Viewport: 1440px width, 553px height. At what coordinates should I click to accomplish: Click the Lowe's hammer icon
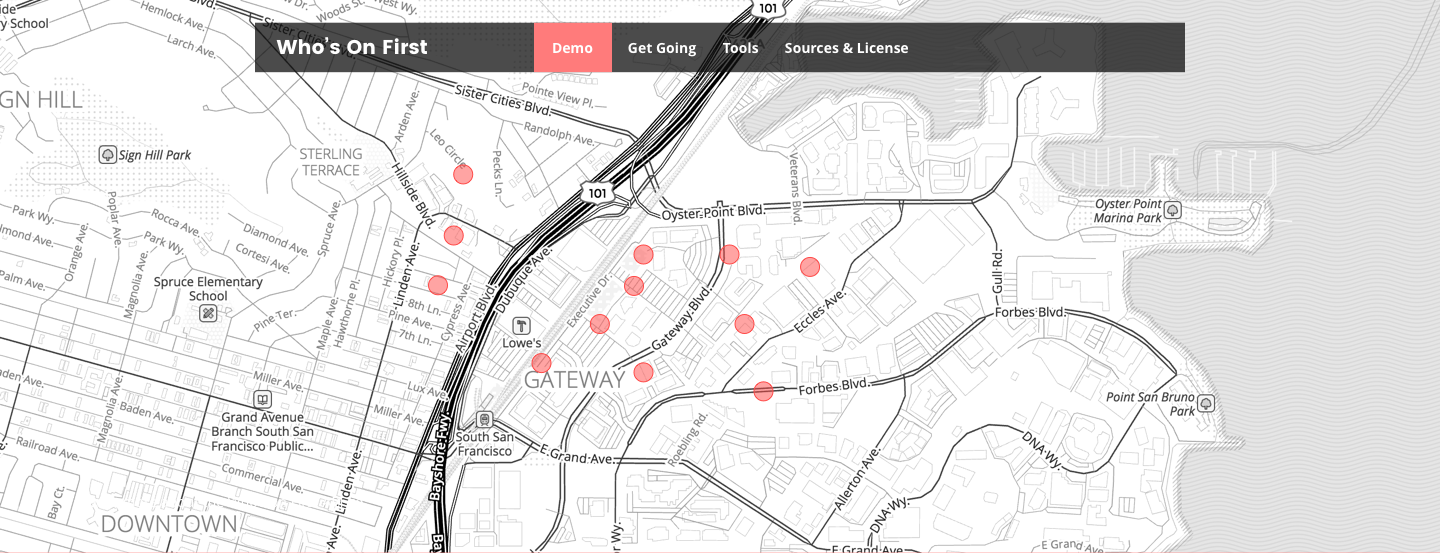coord(521,326)
